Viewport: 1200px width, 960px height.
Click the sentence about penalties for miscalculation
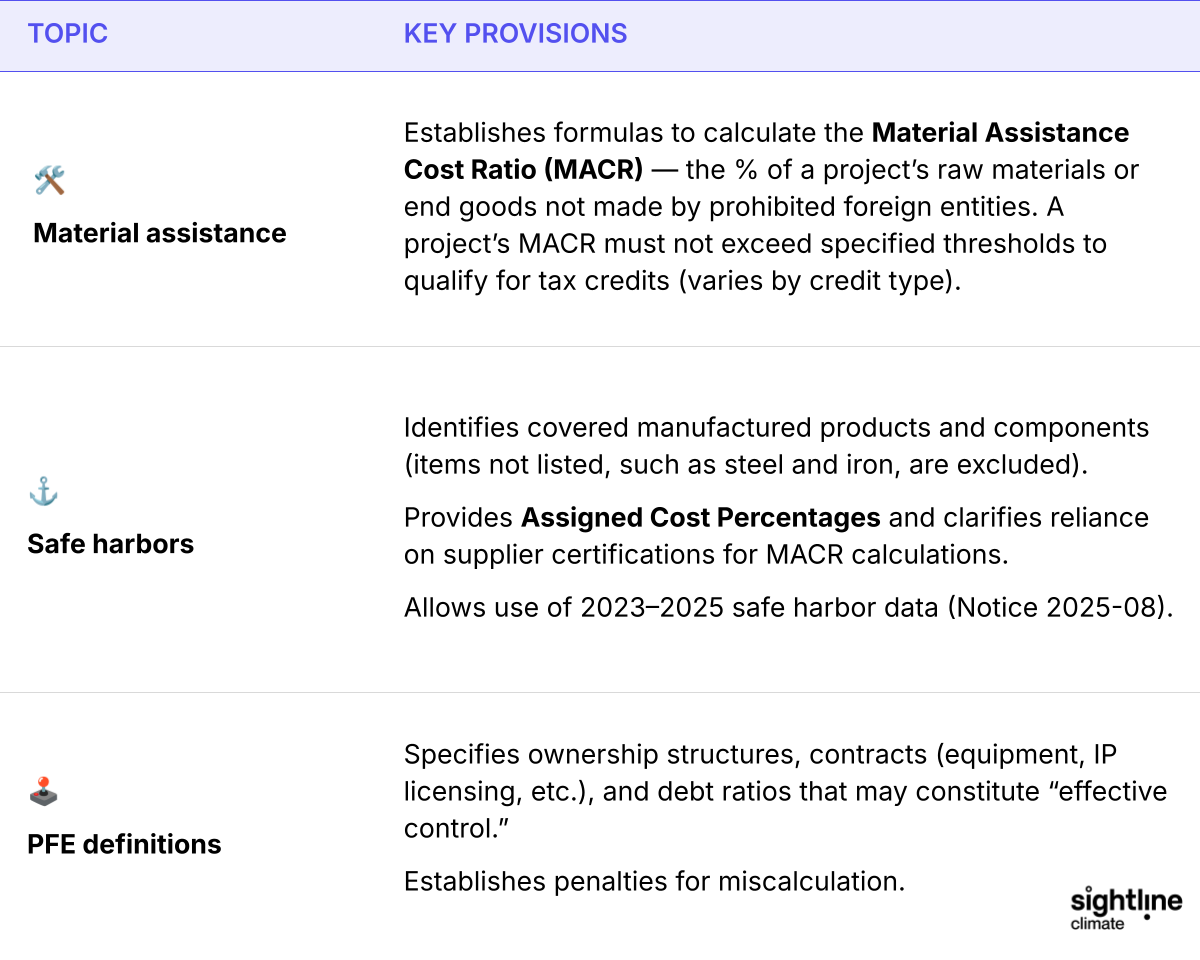coord(654,881)
